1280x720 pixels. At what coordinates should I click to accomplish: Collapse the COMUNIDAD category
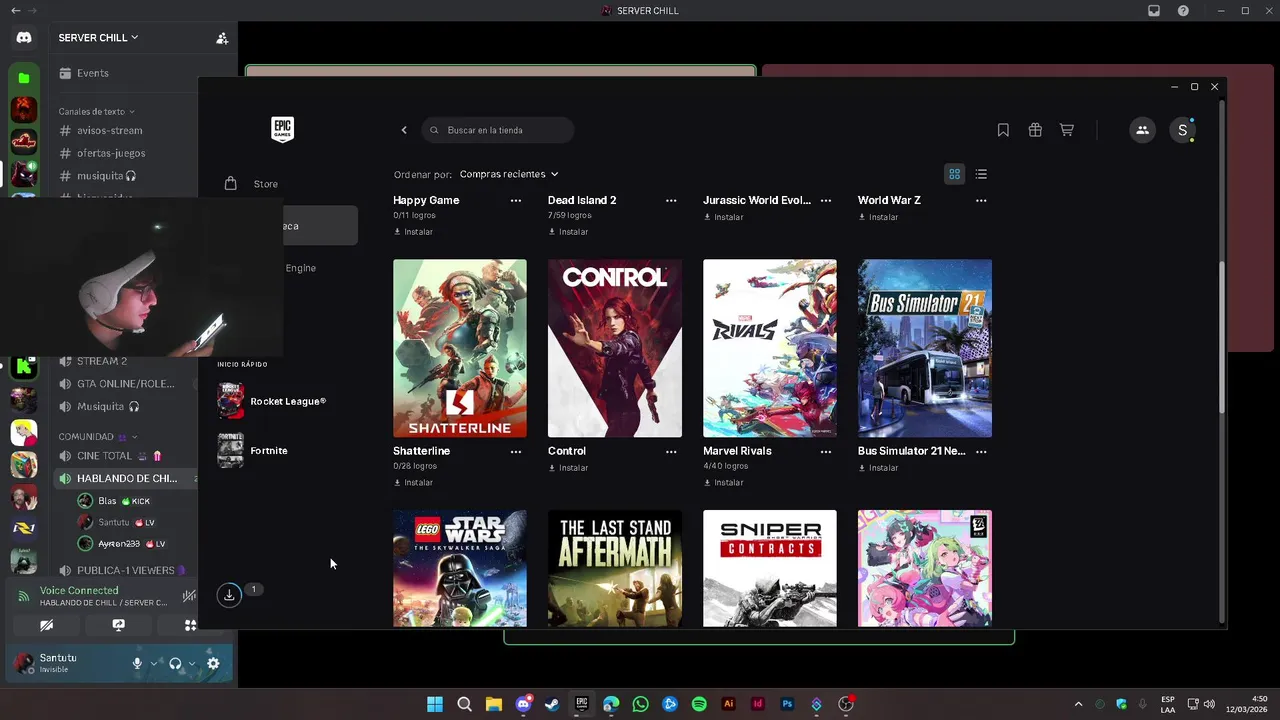[98, 437]
